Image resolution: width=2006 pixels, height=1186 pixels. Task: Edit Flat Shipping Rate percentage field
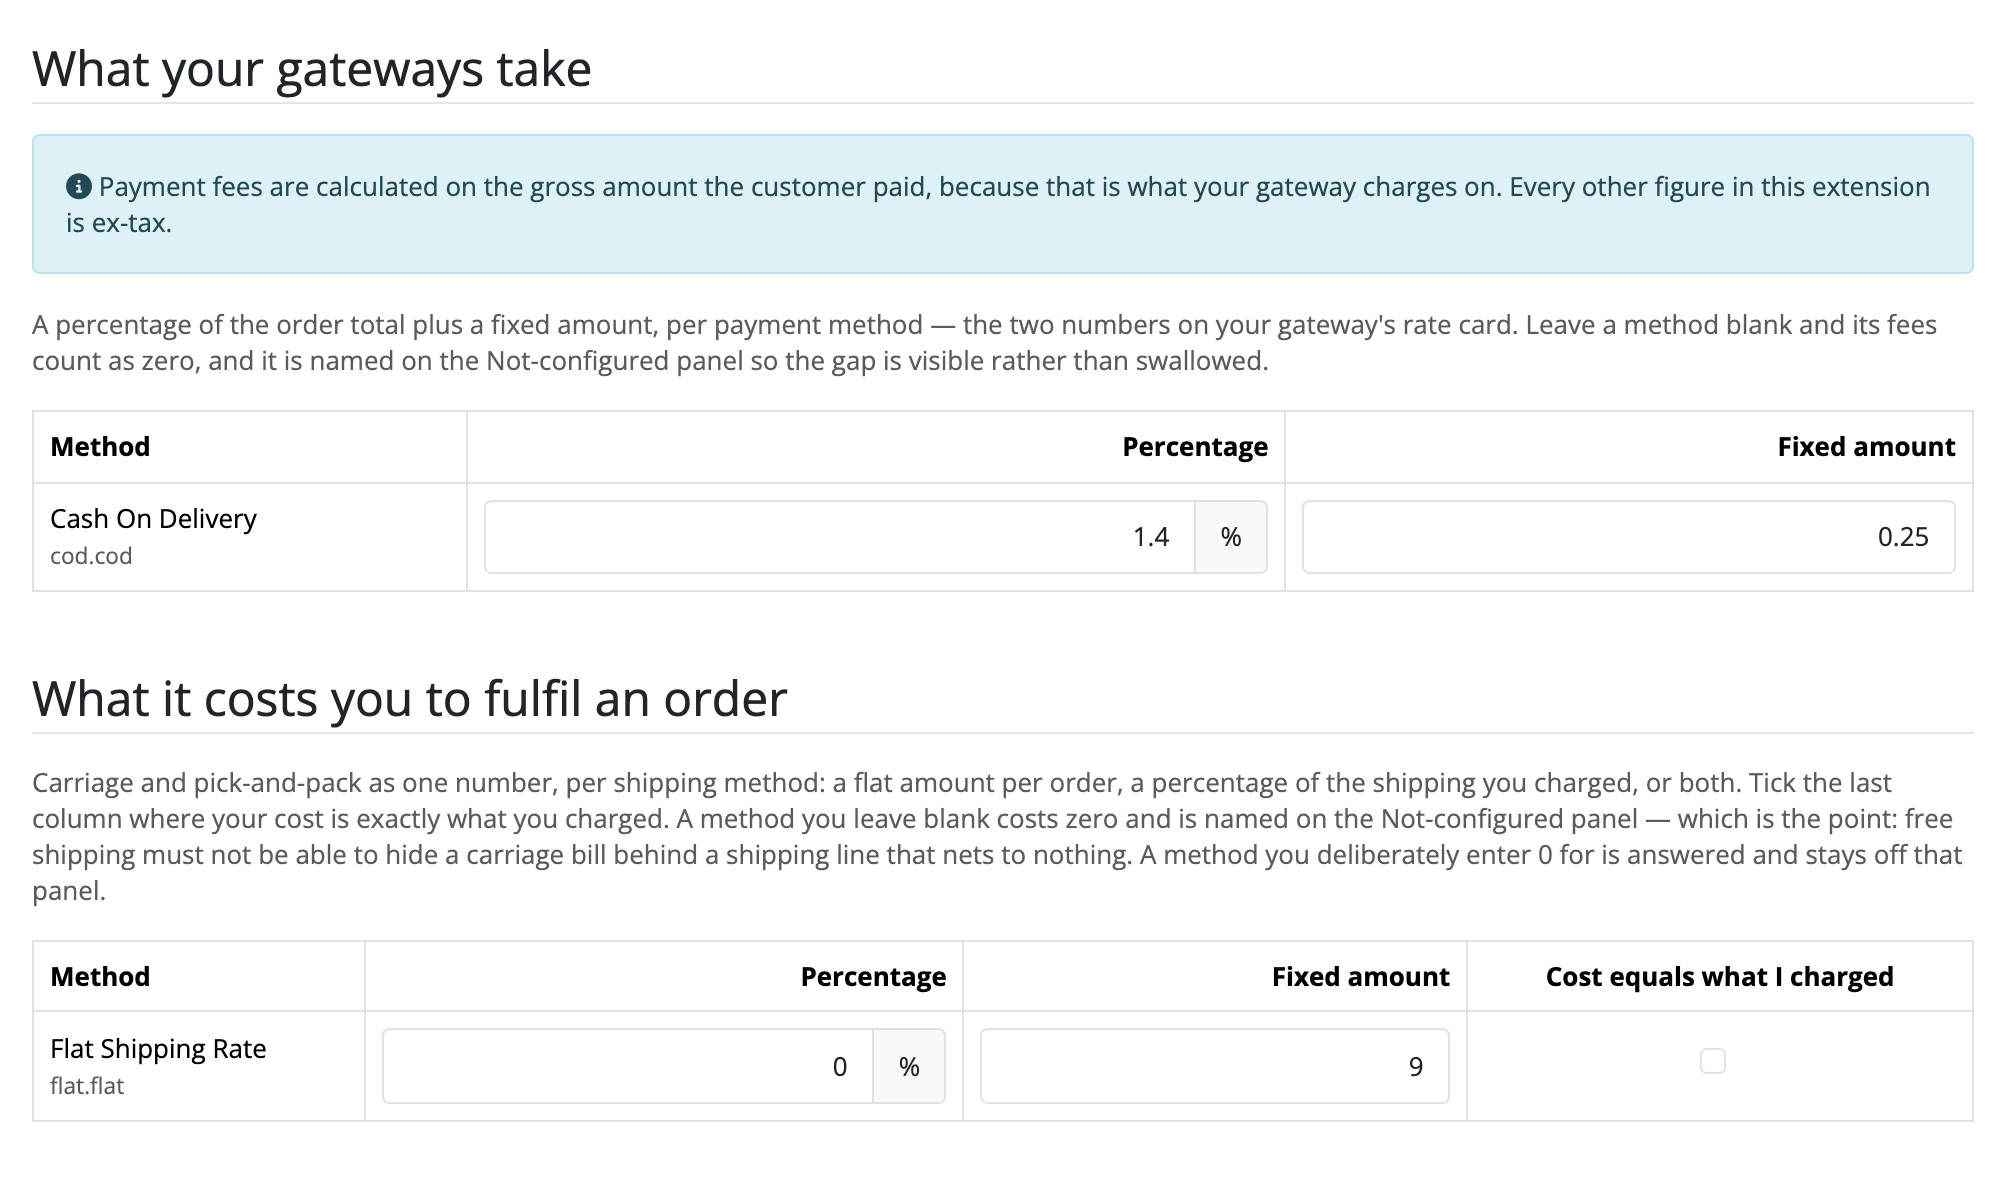click(x=628, y=1067)
